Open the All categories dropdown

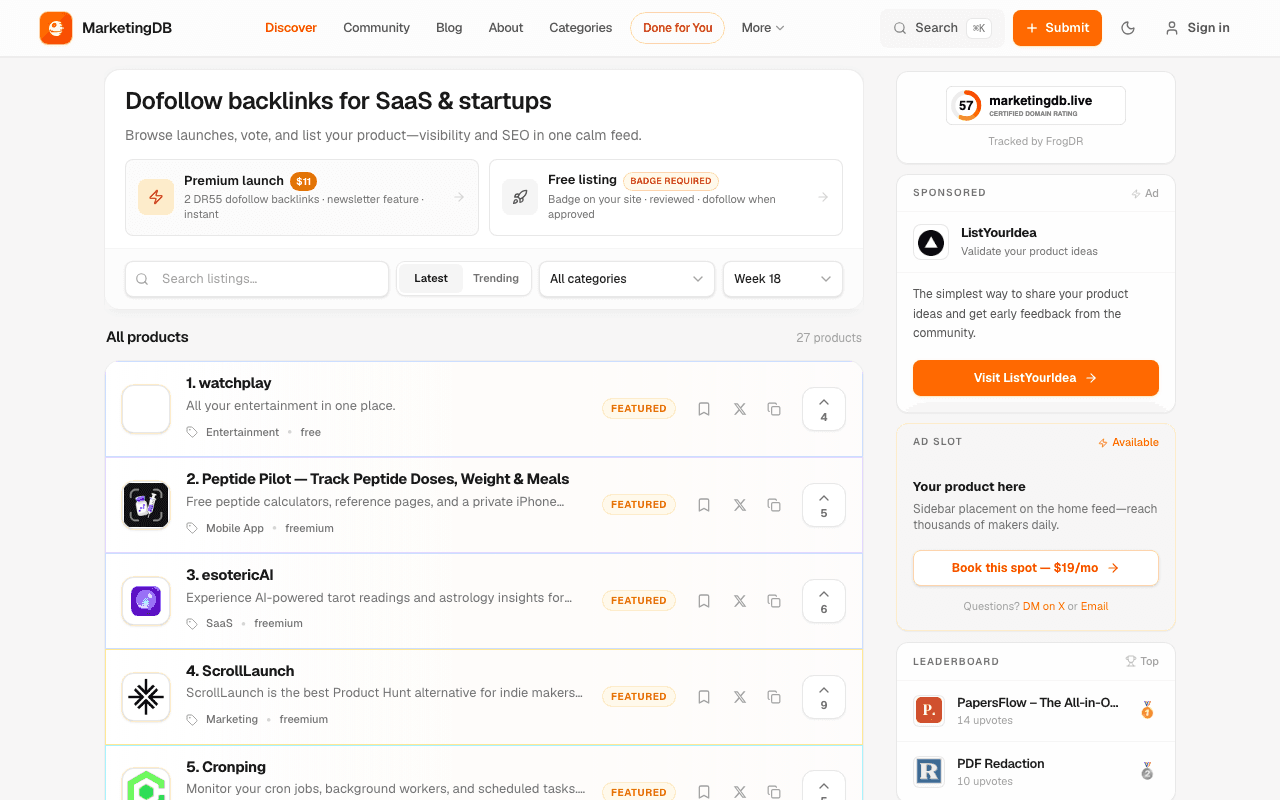[x=627, y=279]
